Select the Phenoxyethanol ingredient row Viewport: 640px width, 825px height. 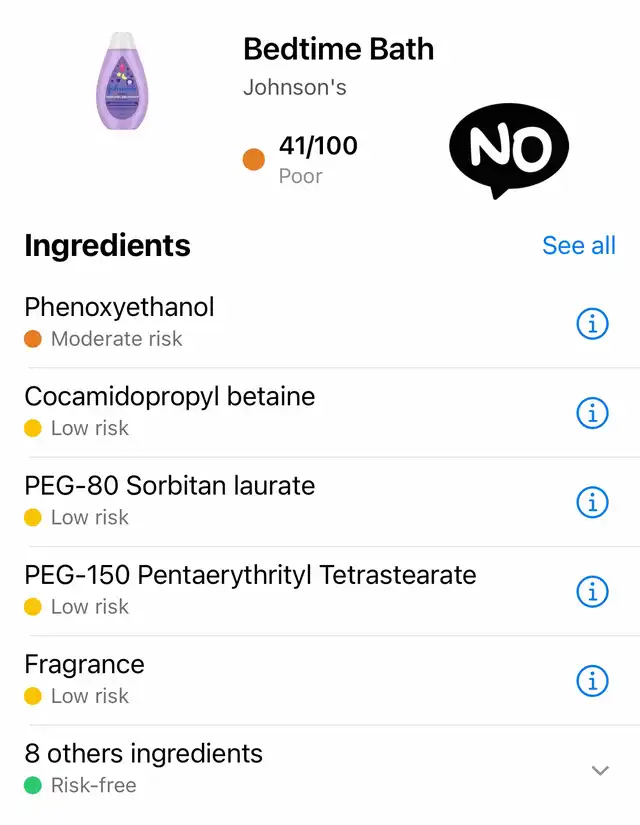click(x=120, y=308)
